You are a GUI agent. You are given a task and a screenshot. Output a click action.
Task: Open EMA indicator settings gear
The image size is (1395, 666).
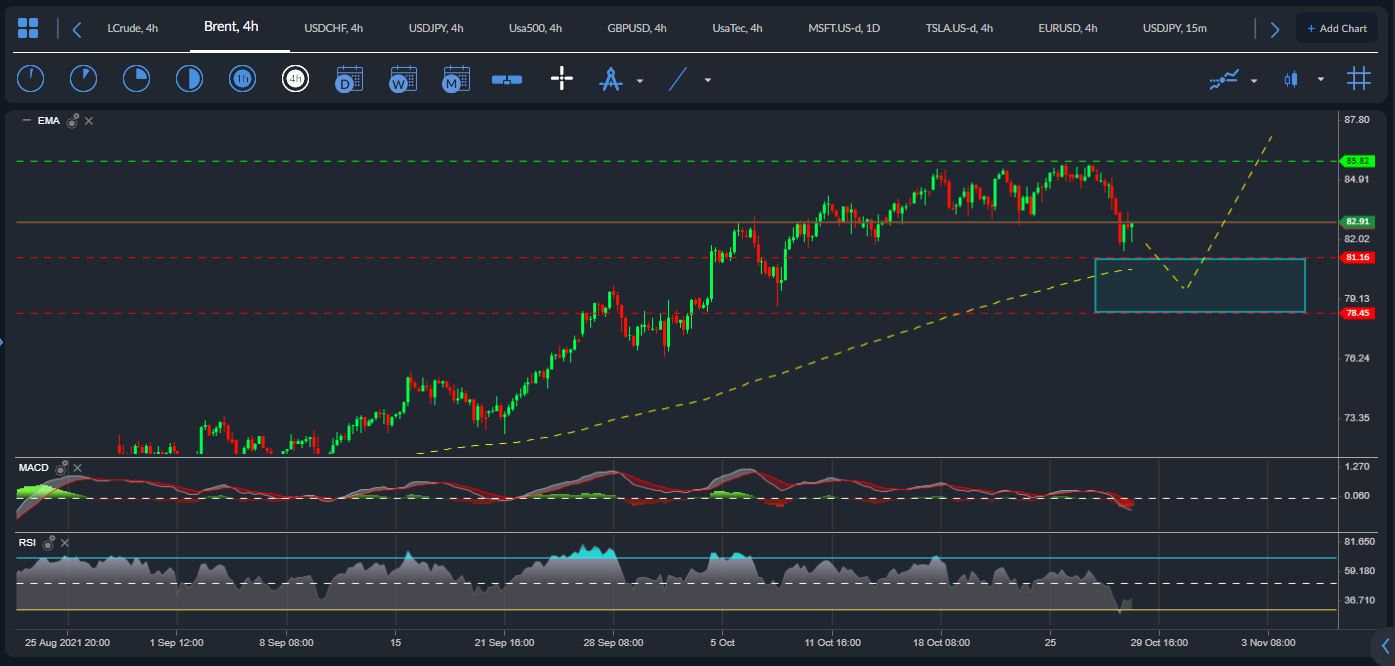click(x=73, y=121)
